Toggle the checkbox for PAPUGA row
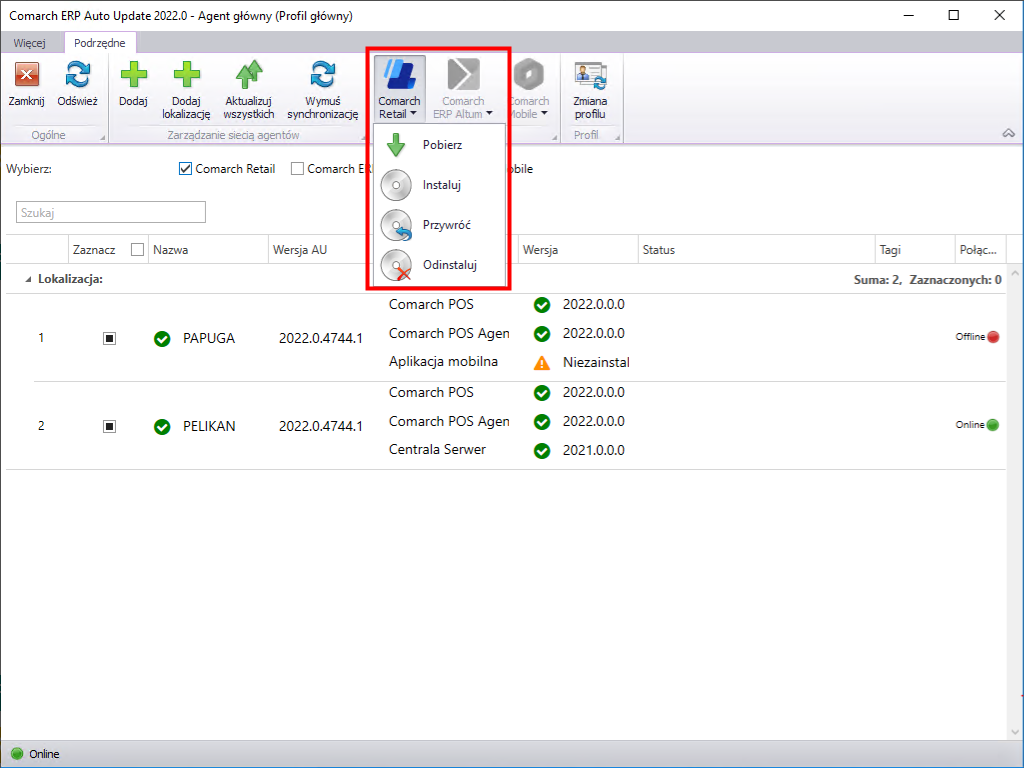This screenshot has height=768, width=1024. [x=110, y=338]
